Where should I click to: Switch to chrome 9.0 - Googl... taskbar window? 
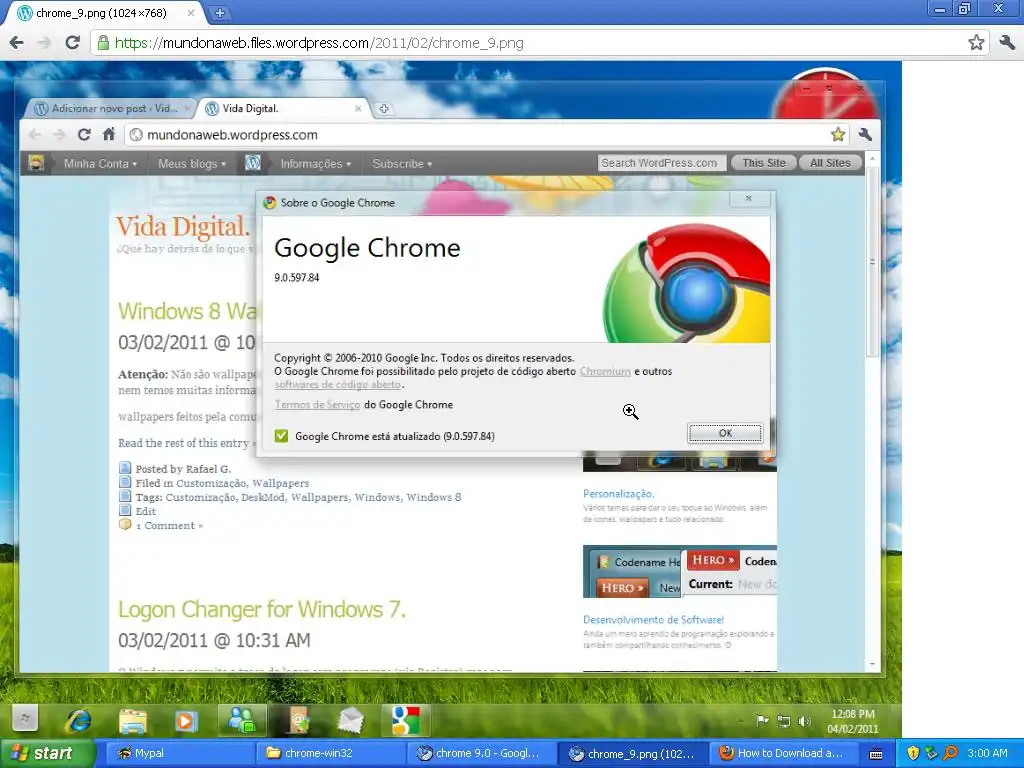[482, 753]
